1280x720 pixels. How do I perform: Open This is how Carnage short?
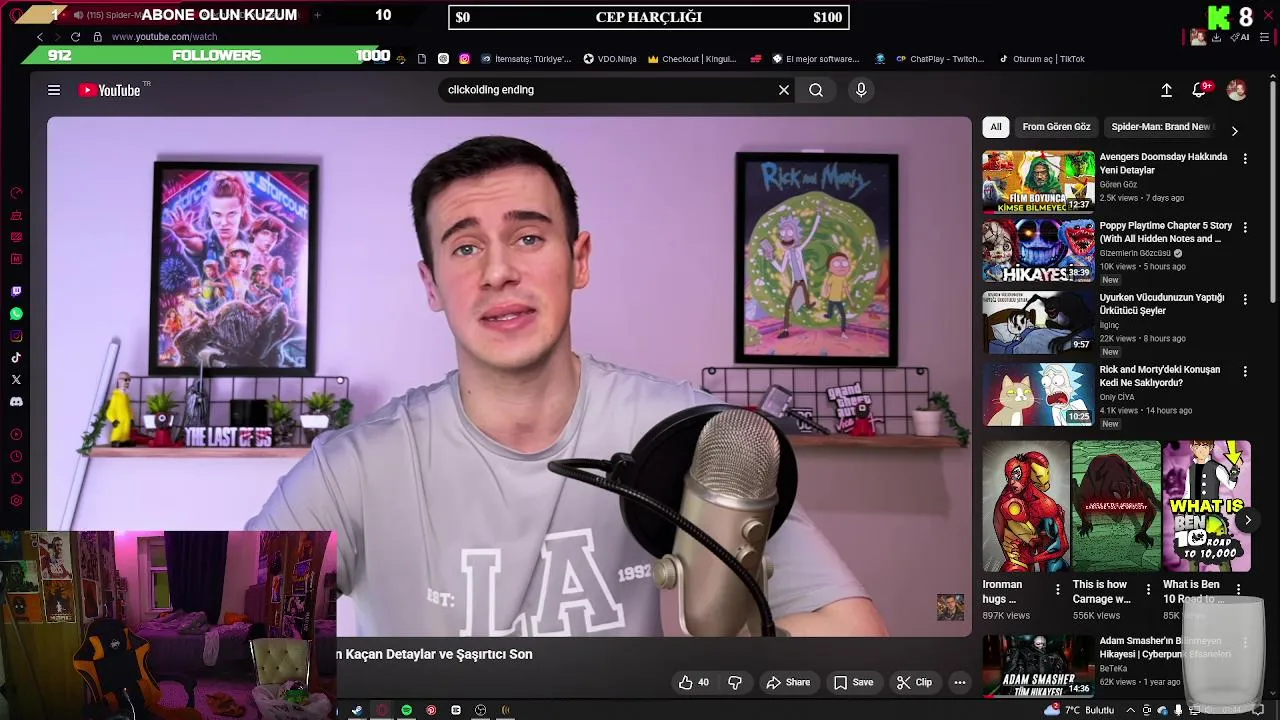[1116, 506]
